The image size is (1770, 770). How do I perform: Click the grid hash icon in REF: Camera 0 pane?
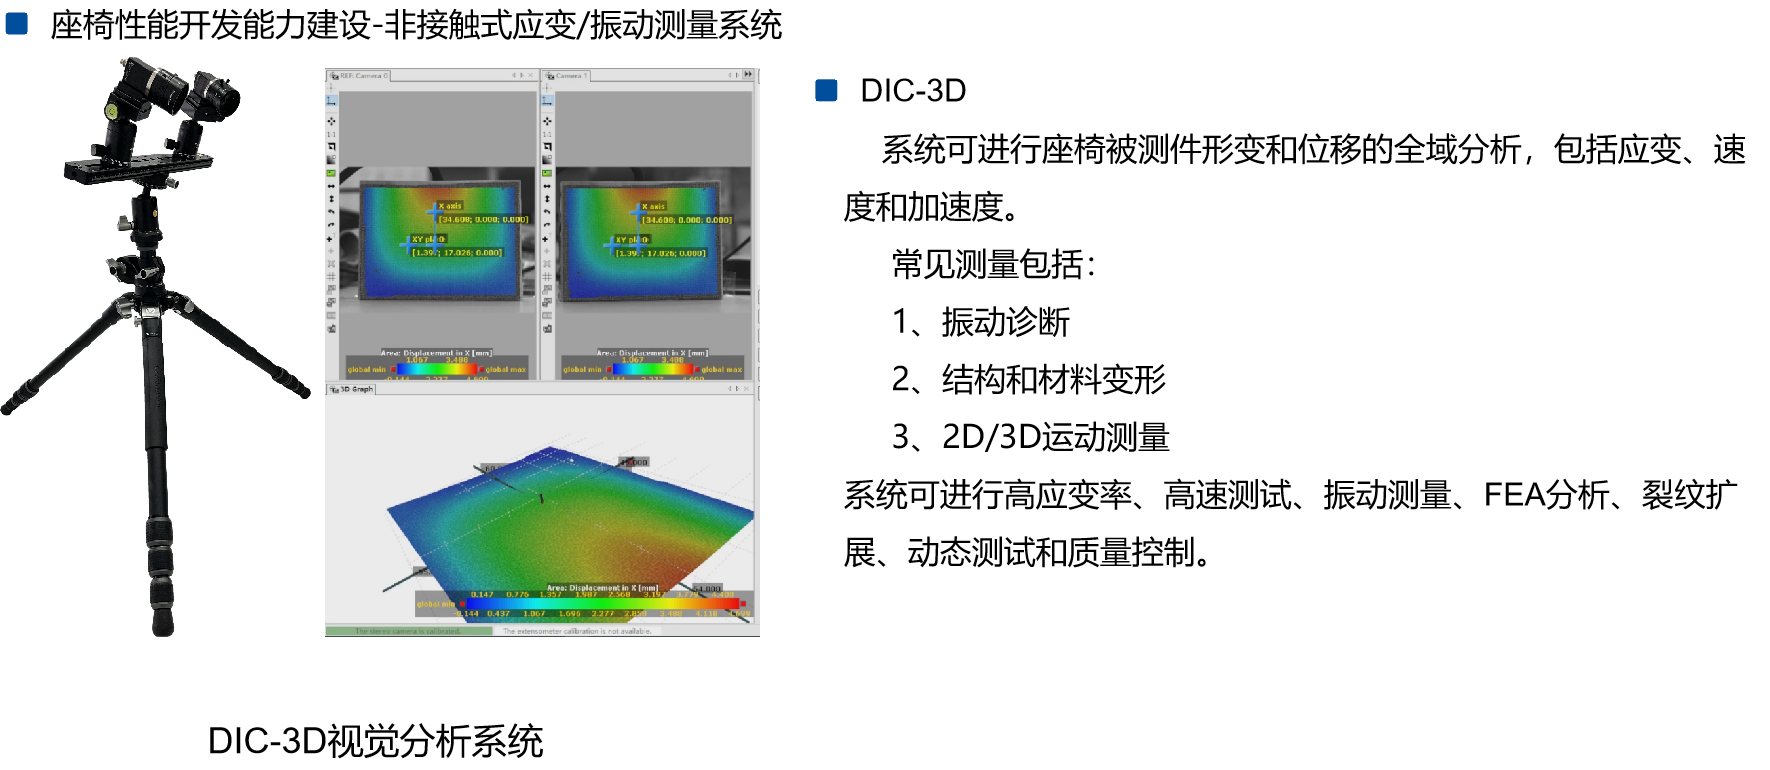click(331, 276)
